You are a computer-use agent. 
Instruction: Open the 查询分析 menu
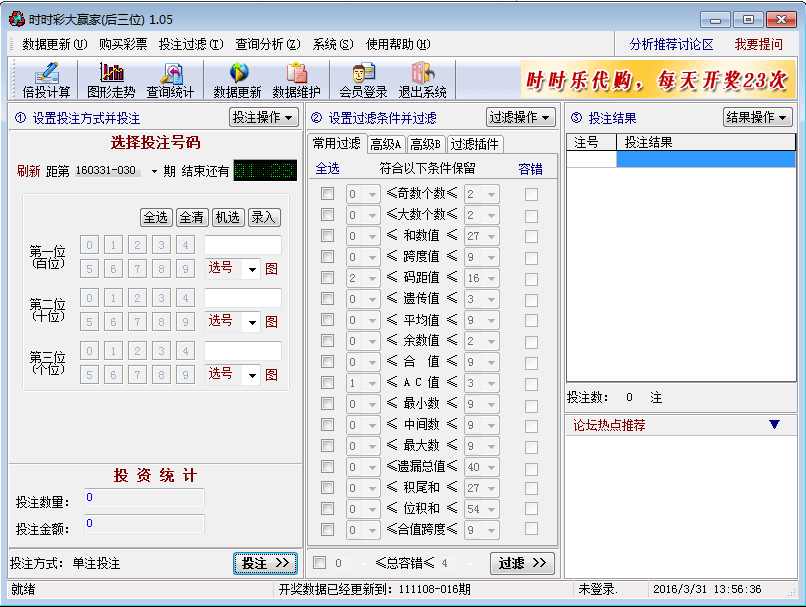pyautogui.click(x=267, y=44)
